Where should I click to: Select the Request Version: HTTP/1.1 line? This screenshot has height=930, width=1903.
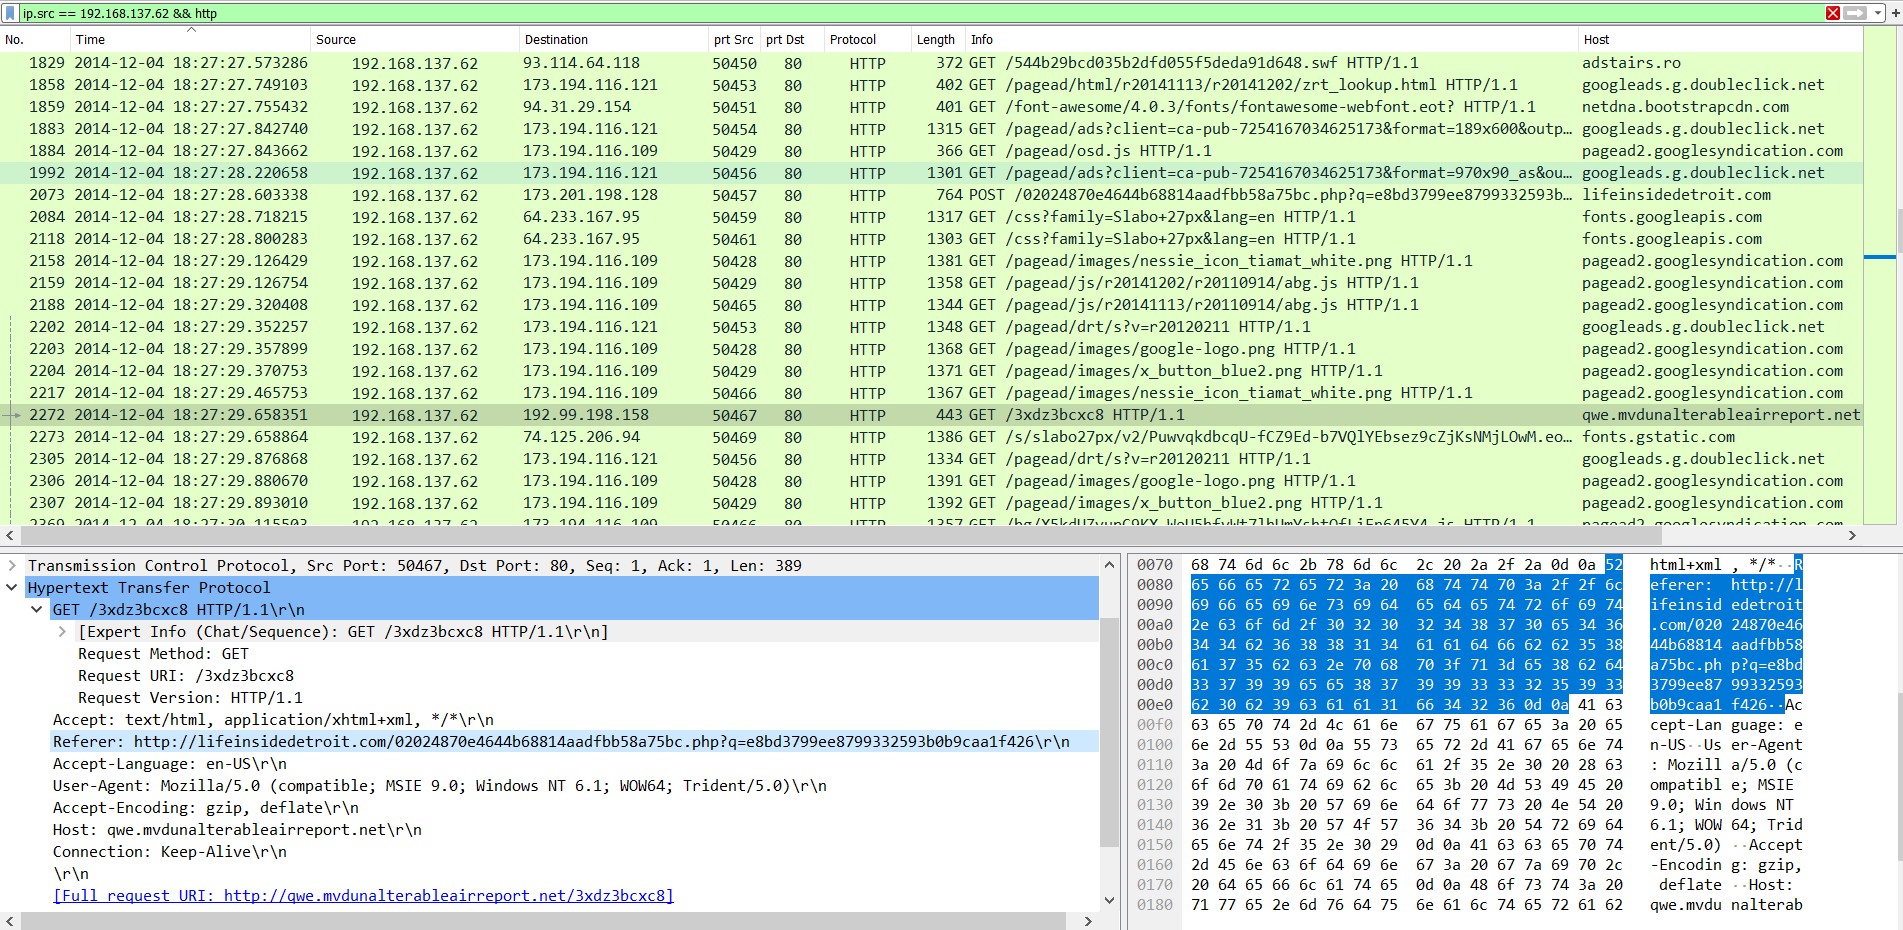click(x=190, y=698)
